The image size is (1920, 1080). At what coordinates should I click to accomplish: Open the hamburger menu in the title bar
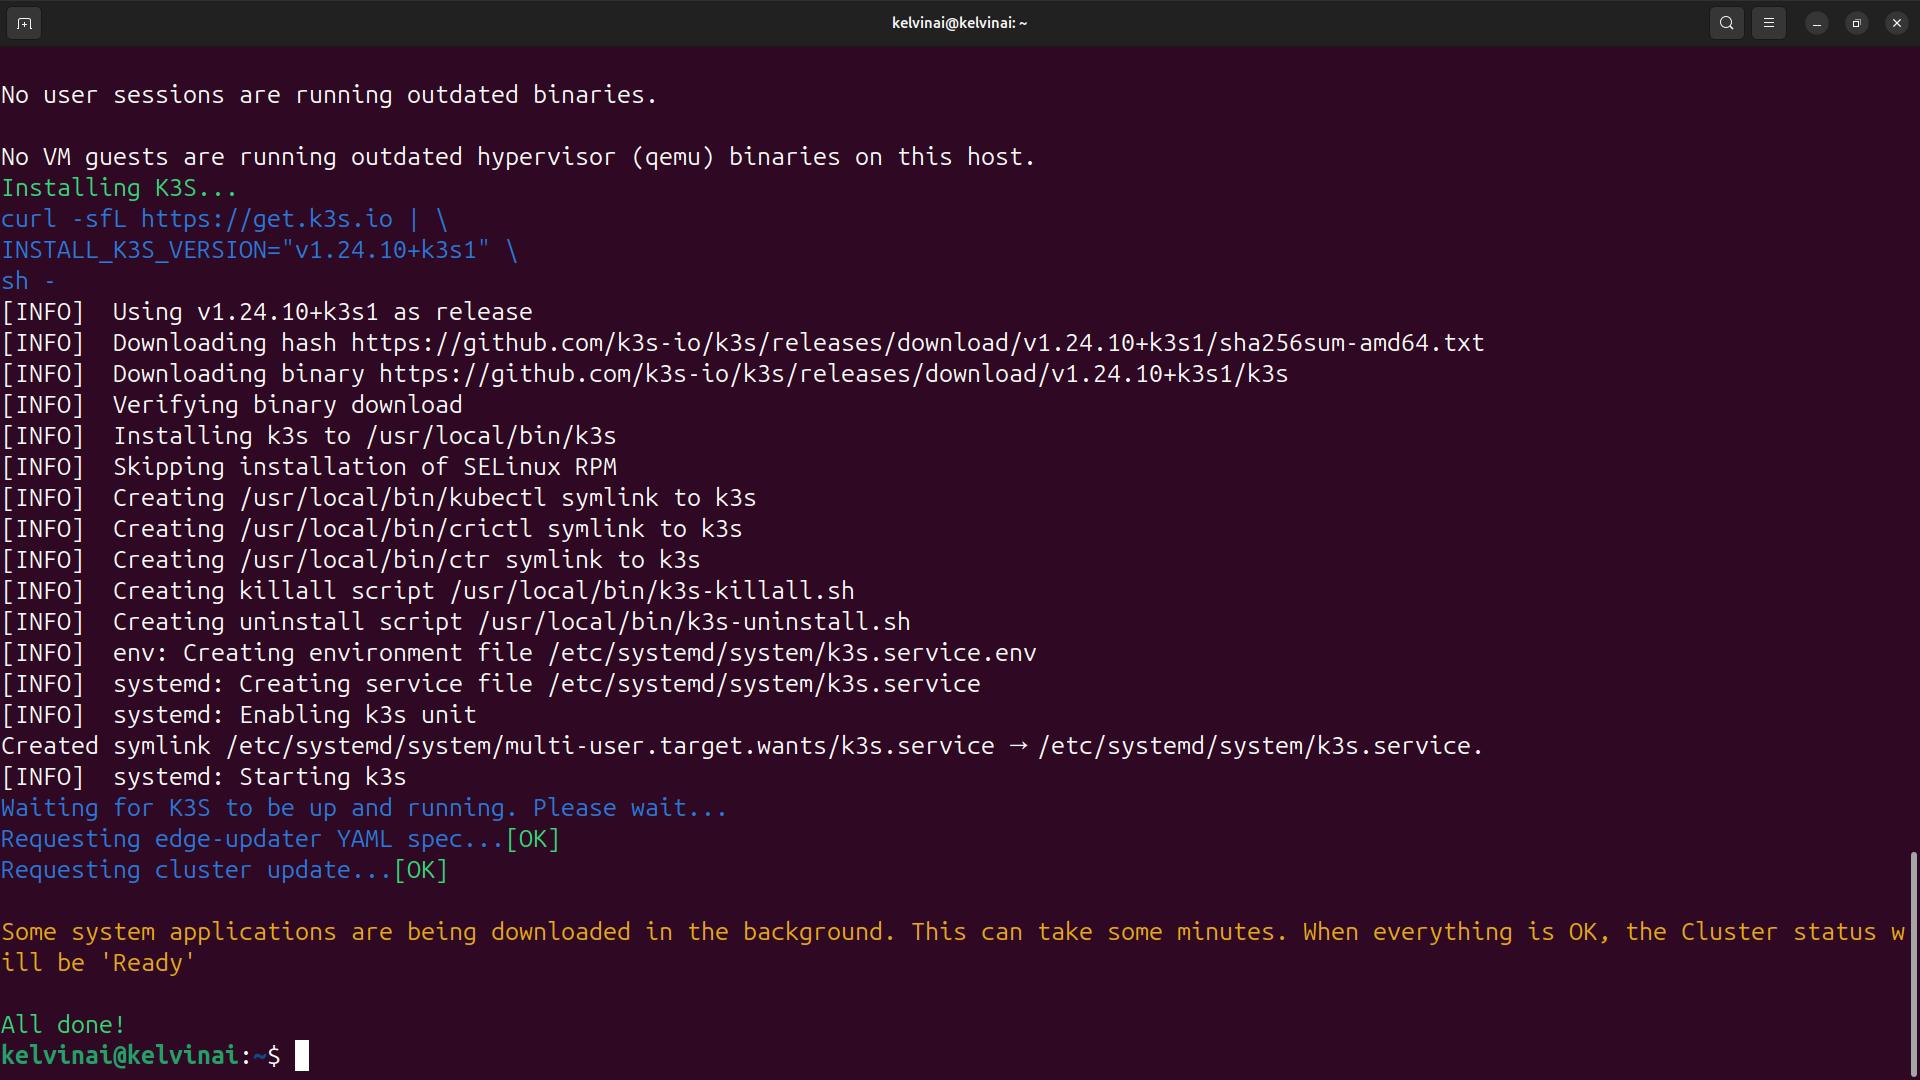coord(1768,23)
